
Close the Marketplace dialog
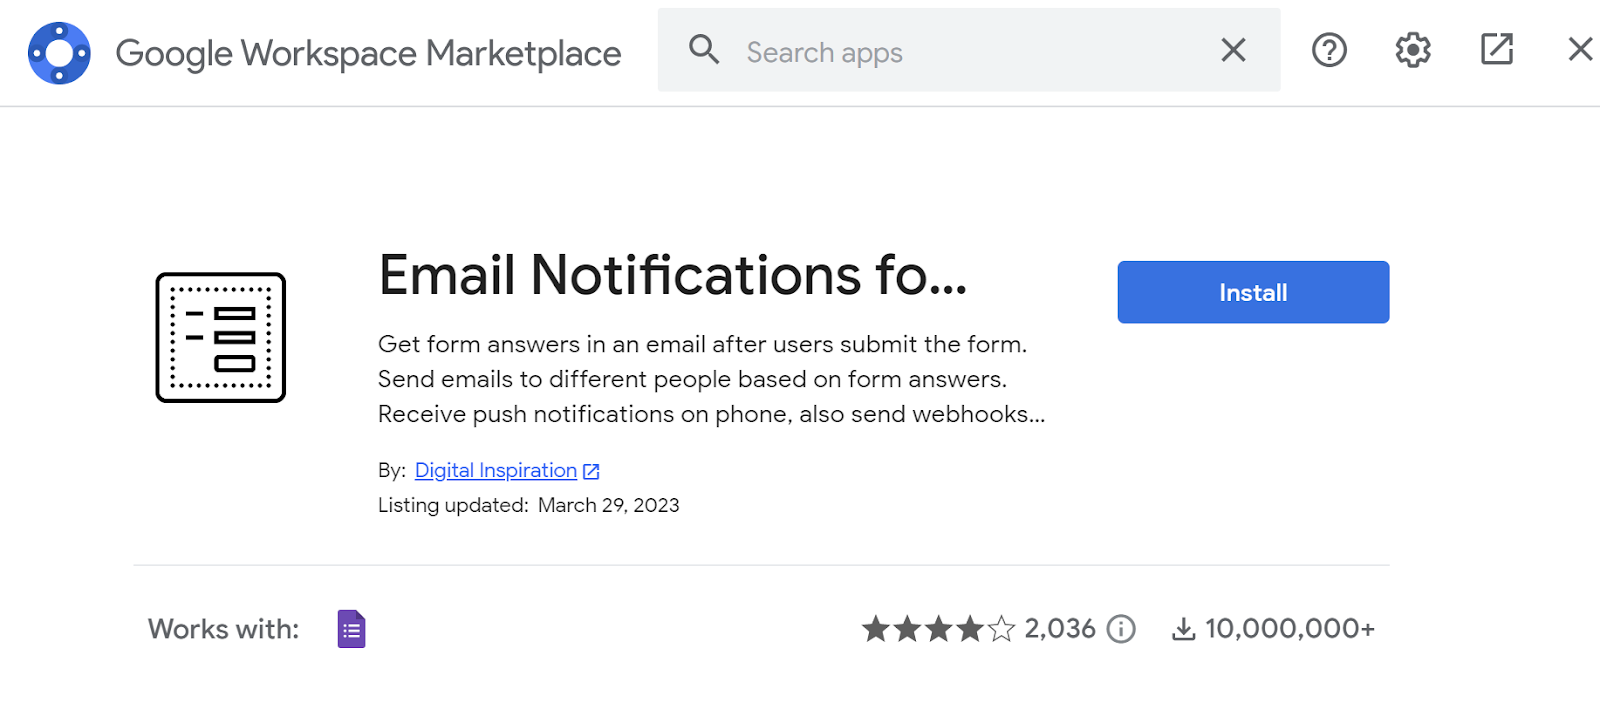tap(1580, 50)
